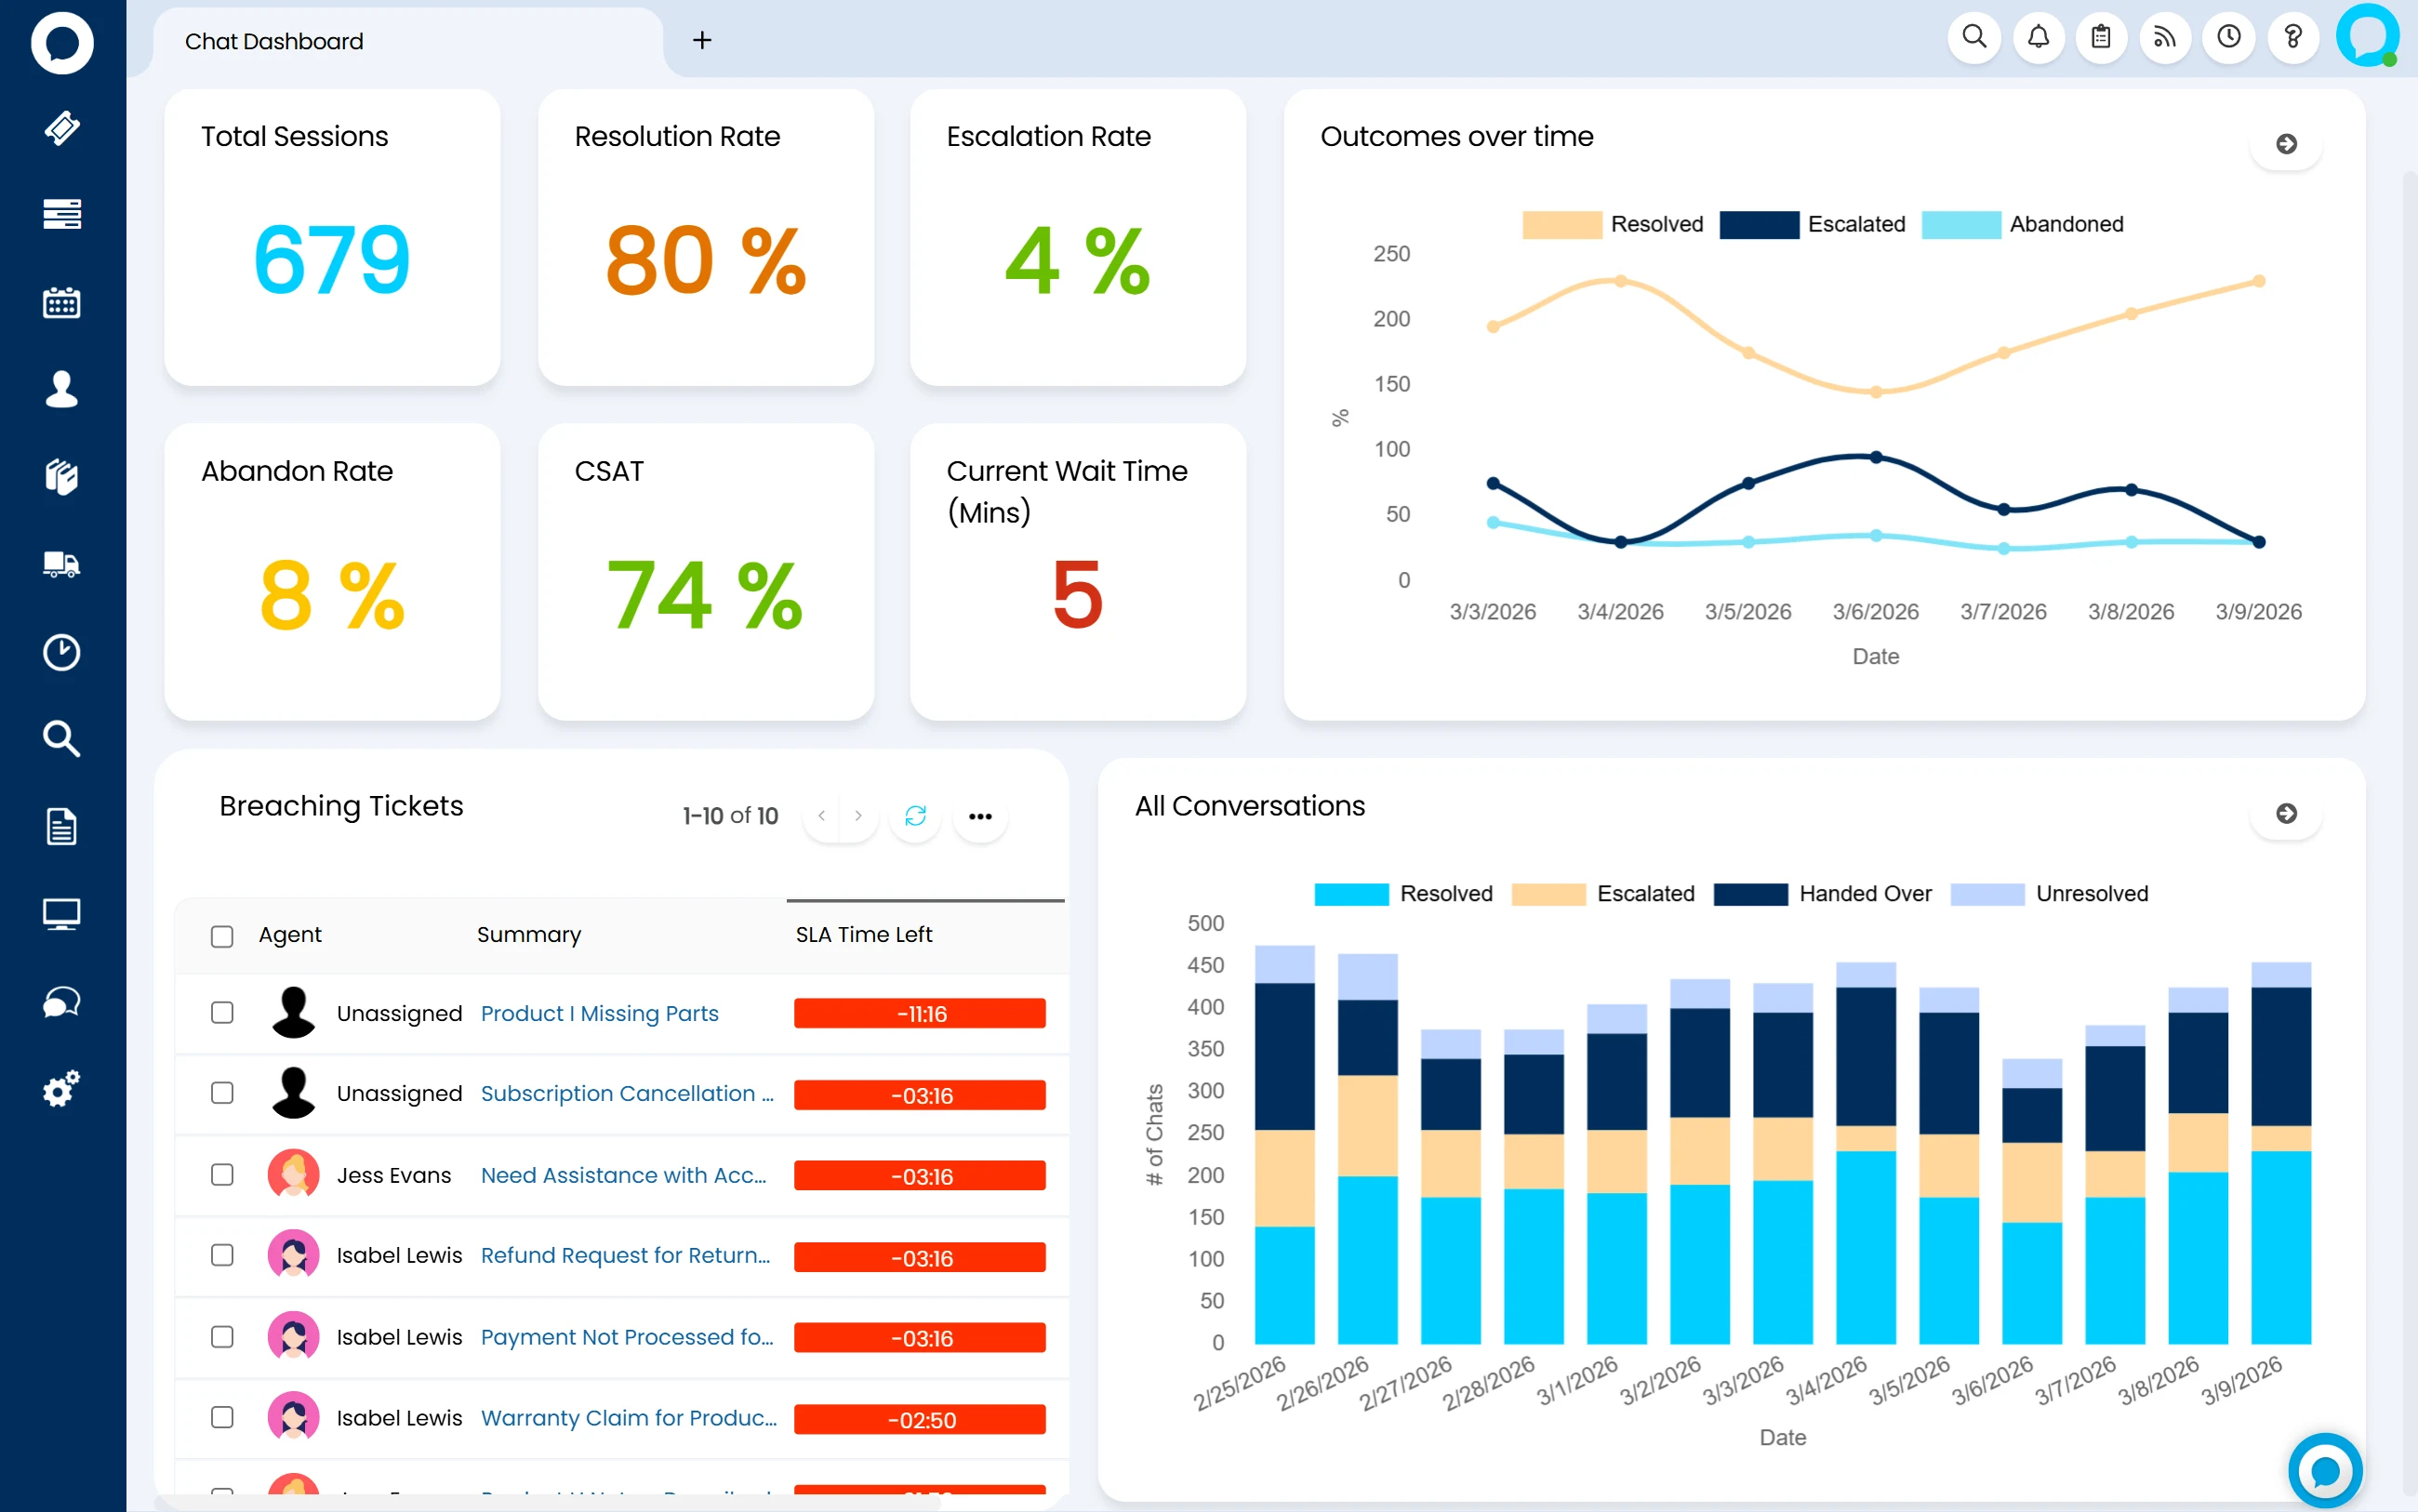Tick the checkbox for Payment Not Processed row
This screenshot has width=2418, height=1512.
[222, 1336]
